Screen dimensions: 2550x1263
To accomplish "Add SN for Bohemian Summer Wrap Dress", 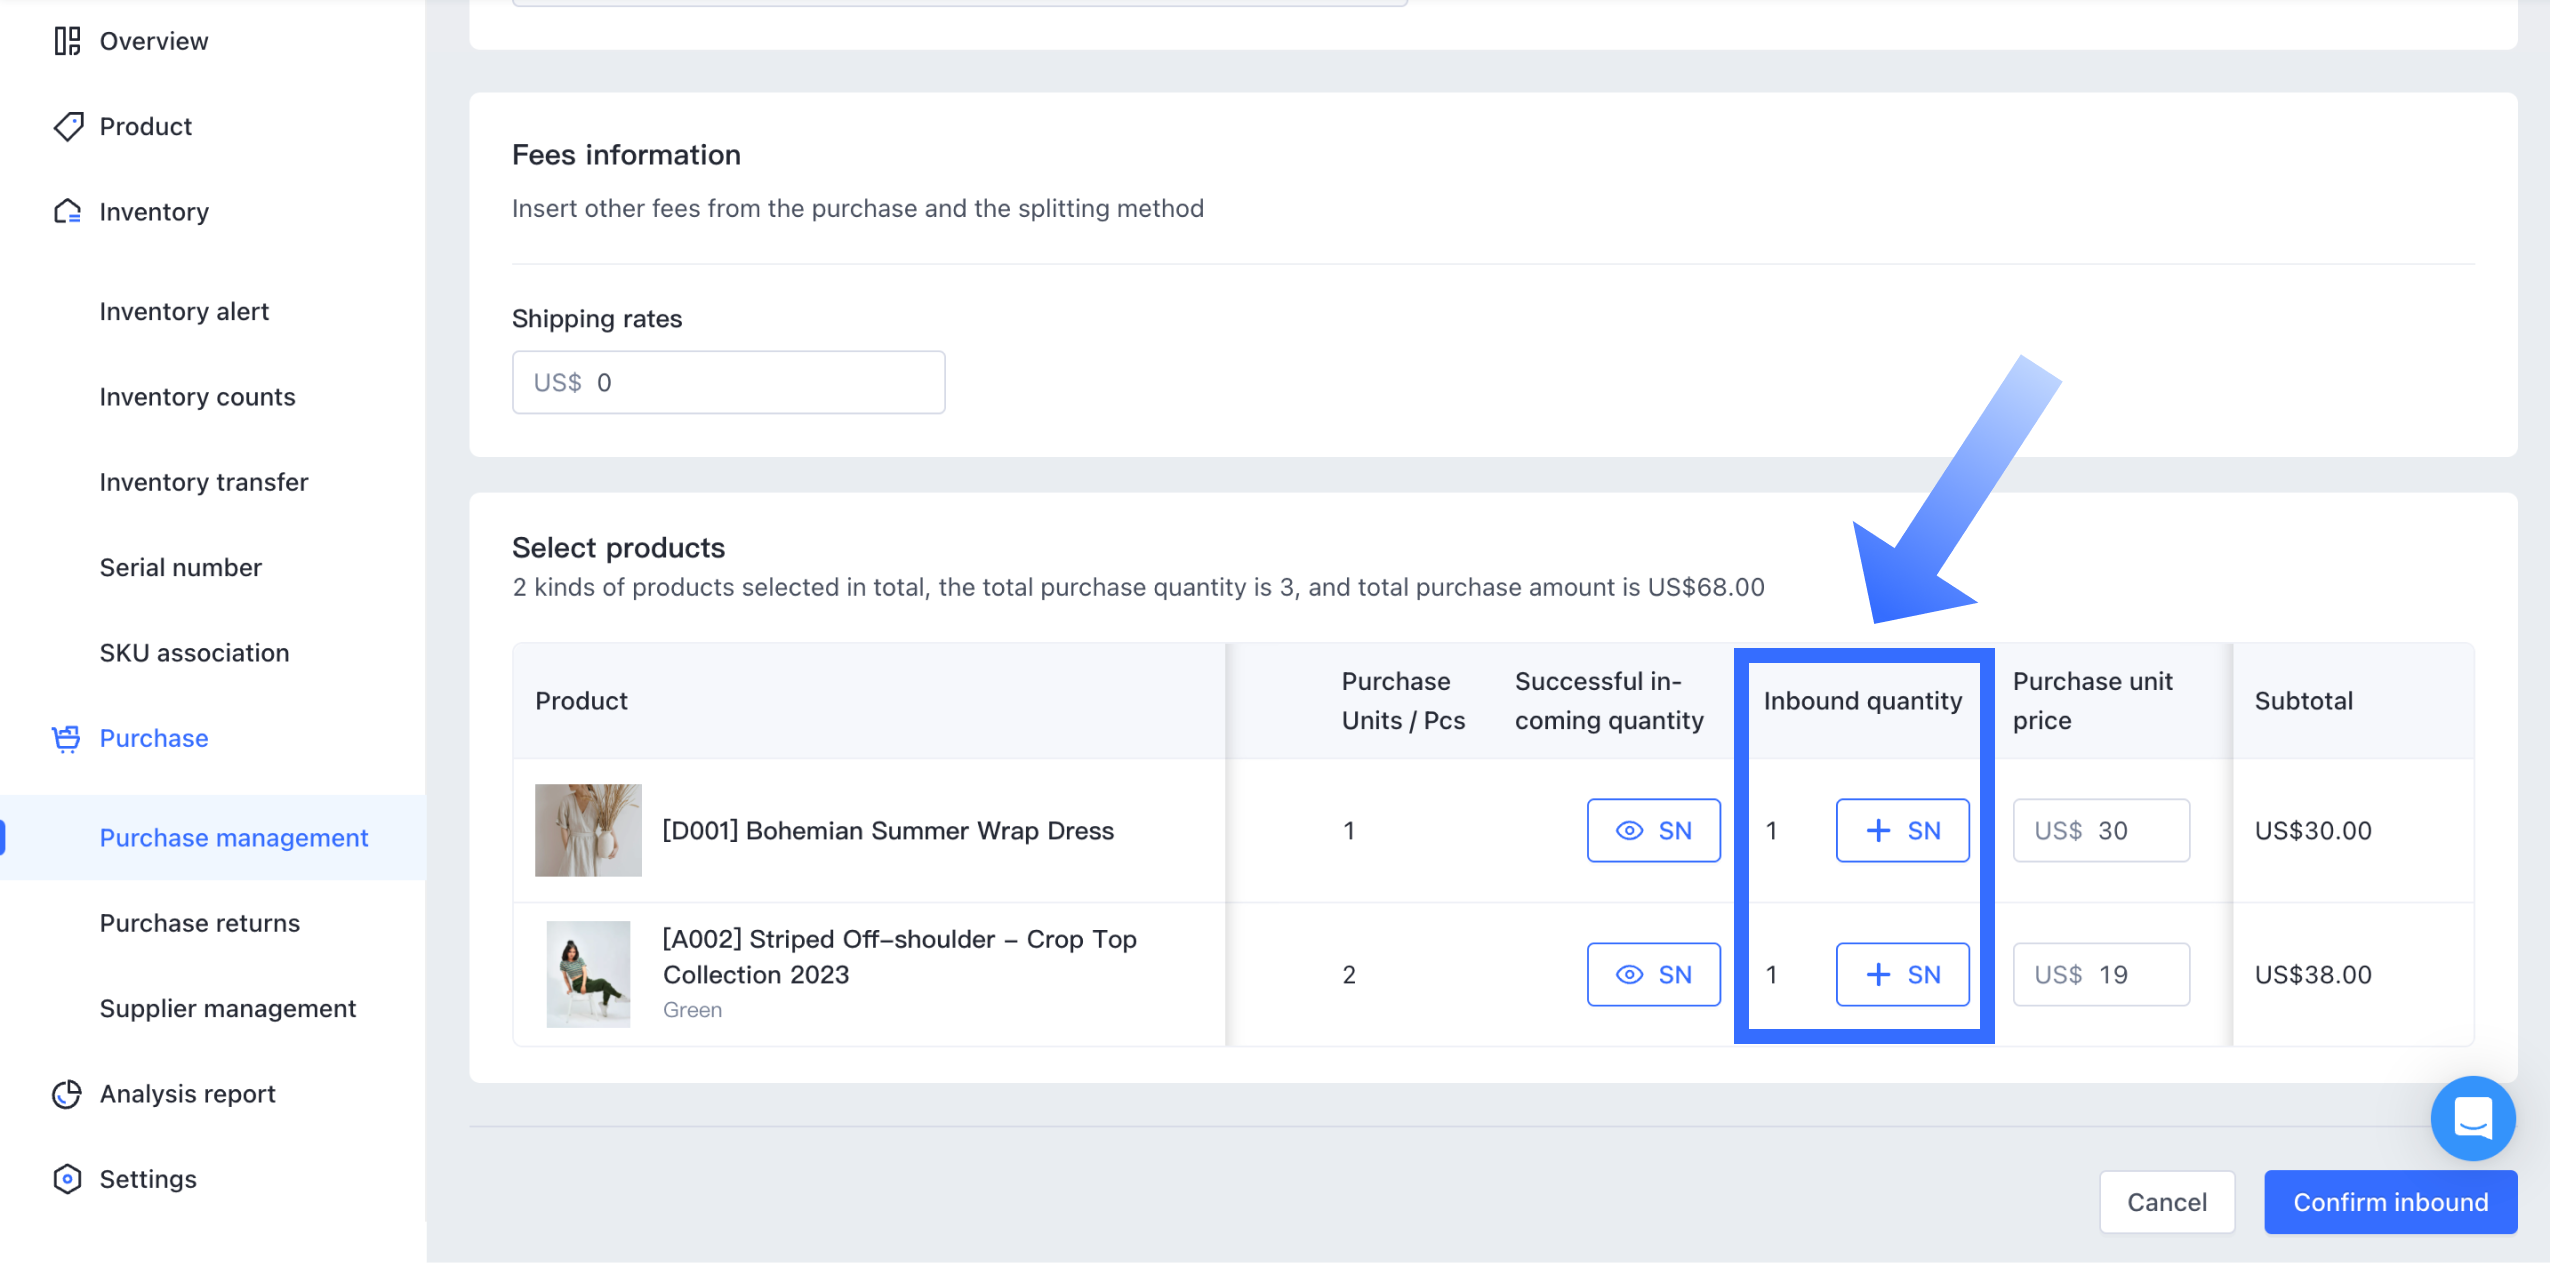I will pos(1902,830).
